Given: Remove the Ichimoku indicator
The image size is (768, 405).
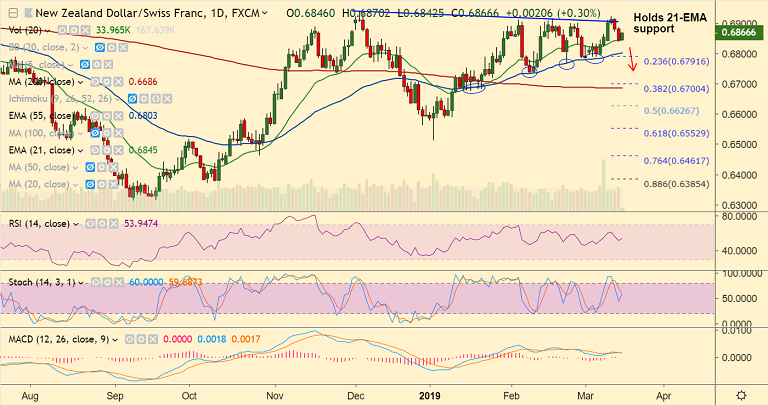Looking at the screenshot, I should point(167,99).
